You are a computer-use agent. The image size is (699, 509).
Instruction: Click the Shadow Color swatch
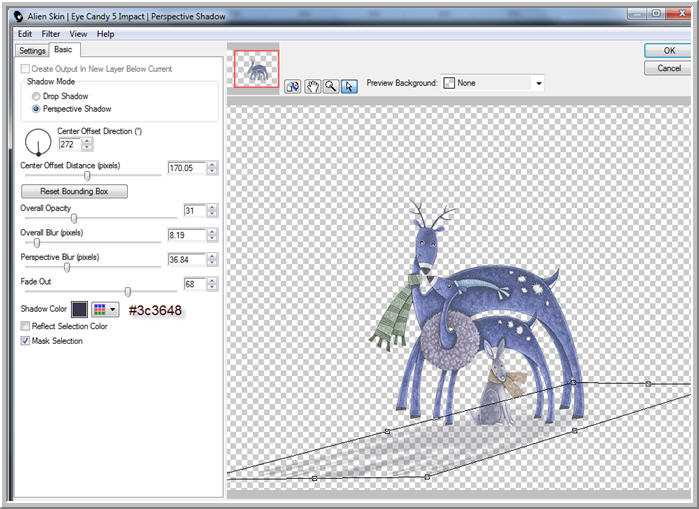point(79,309)
